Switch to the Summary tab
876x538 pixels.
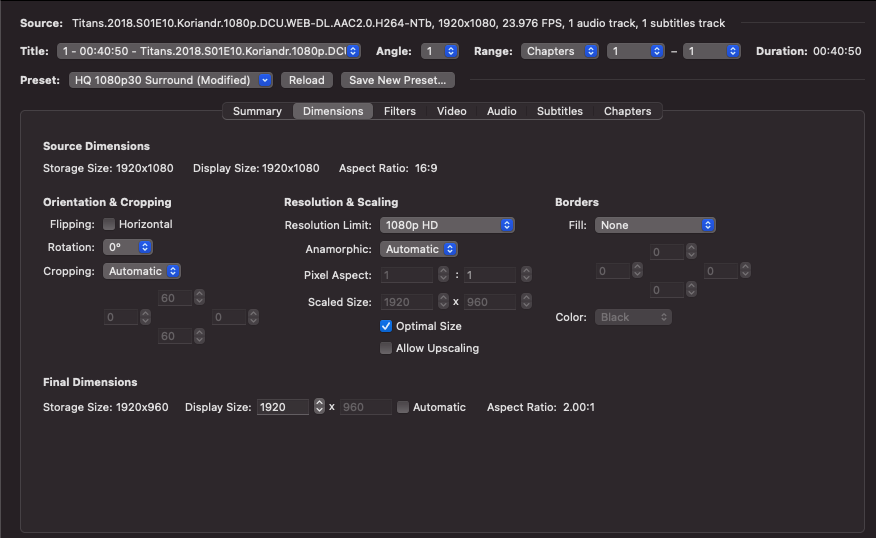tap(257, 111)
